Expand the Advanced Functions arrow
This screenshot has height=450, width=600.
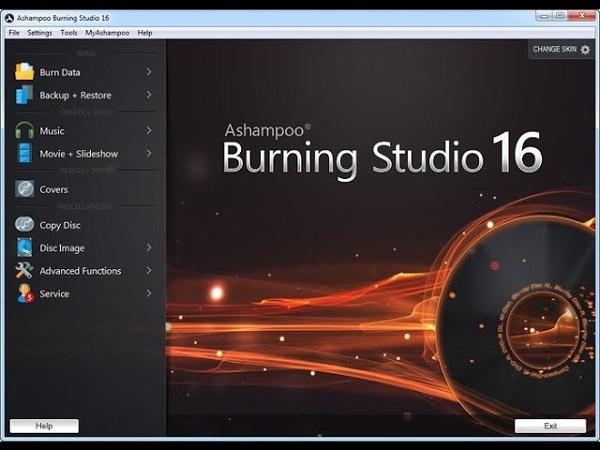(x=149, y=270)
